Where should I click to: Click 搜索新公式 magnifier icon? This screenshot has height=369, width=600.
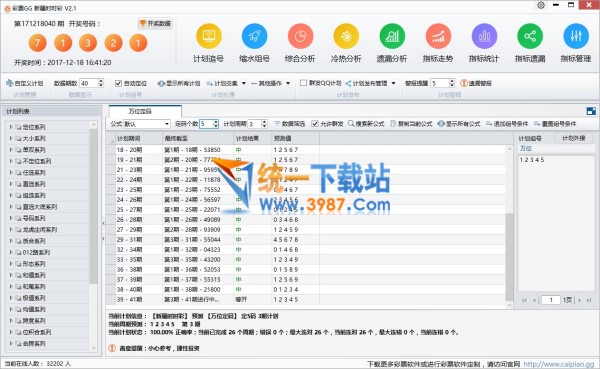point(351,124)
